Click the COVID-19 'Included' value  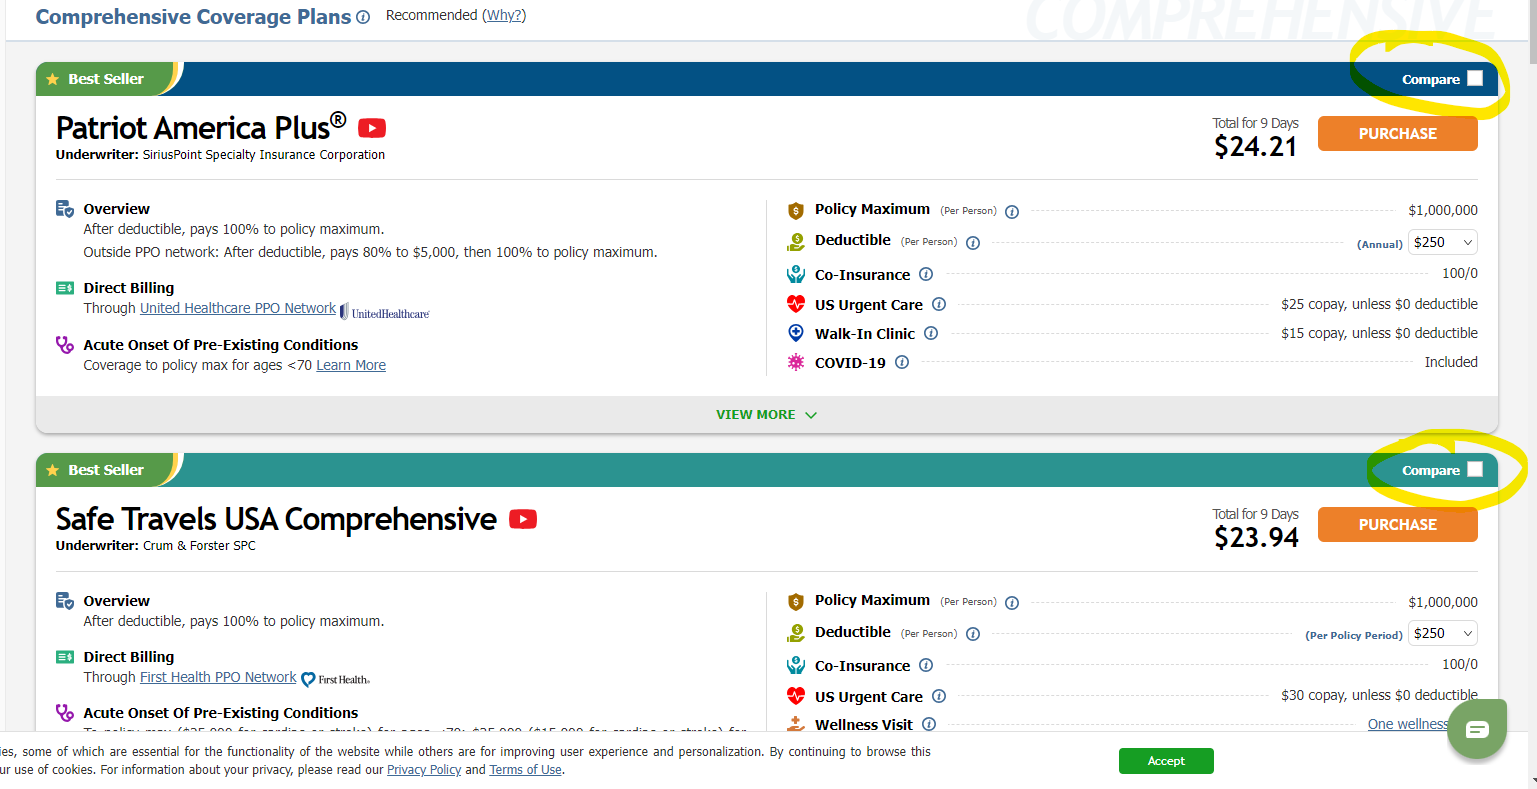click(x=1451, y=362)
